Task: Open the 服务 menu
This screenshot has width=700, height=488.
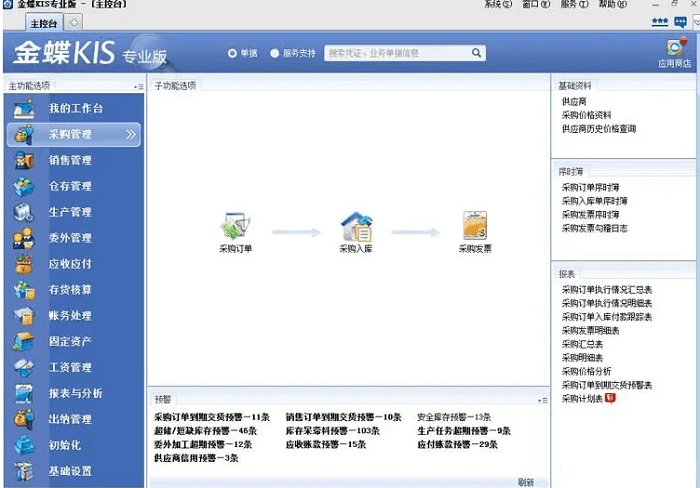Action: point(574,4)
